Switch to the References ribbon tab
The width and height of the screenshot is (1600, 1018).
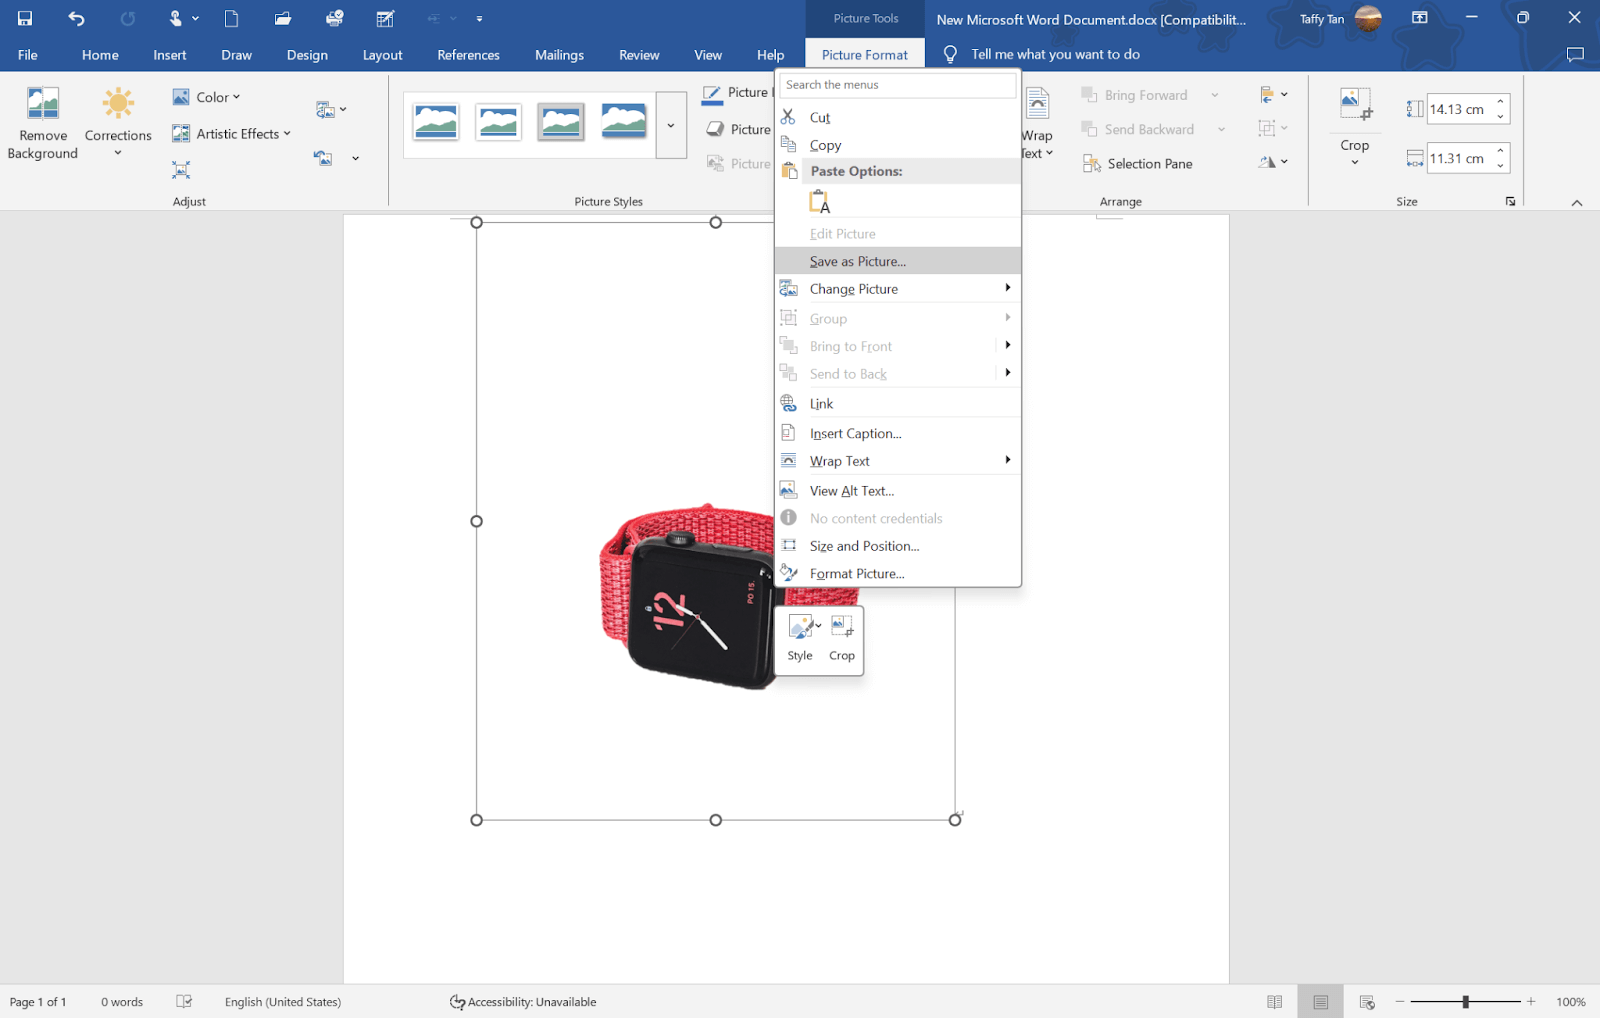click(x=467, y=55)
